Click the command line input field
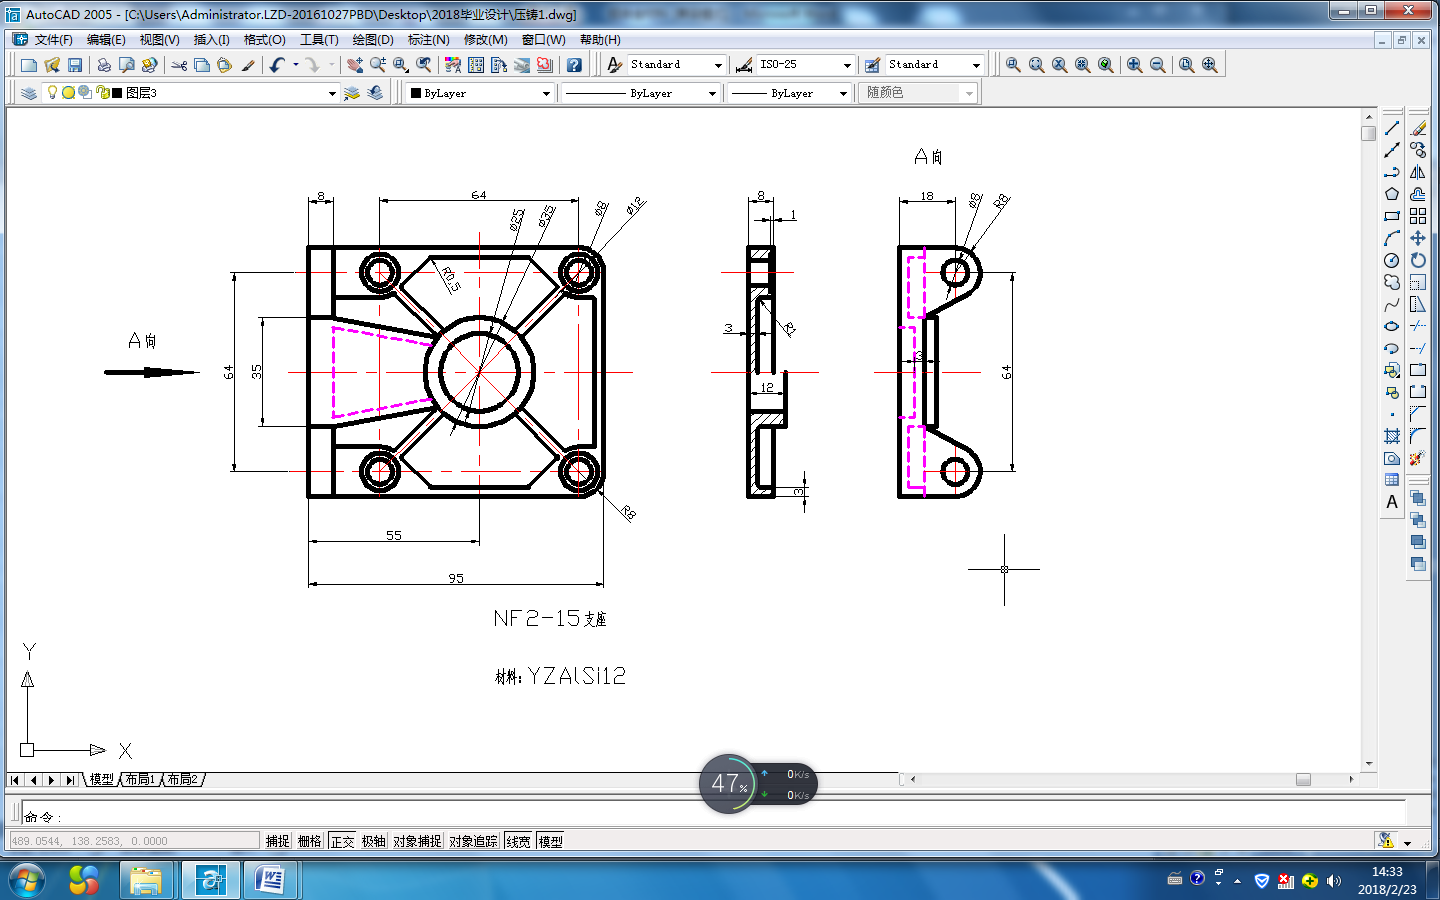The width and height of the screenshot is (1440, 900). (700, 816)
